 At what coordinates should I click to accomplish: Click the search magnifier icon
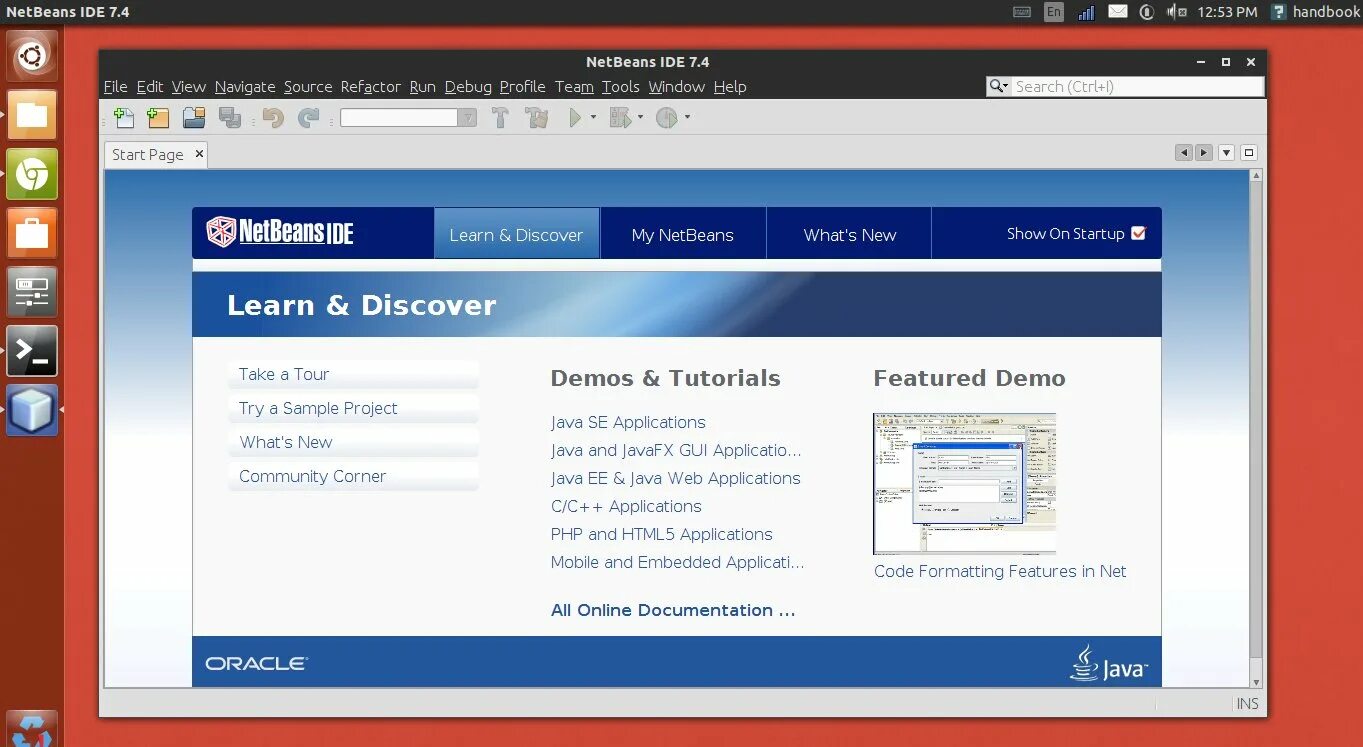(997, 87)
